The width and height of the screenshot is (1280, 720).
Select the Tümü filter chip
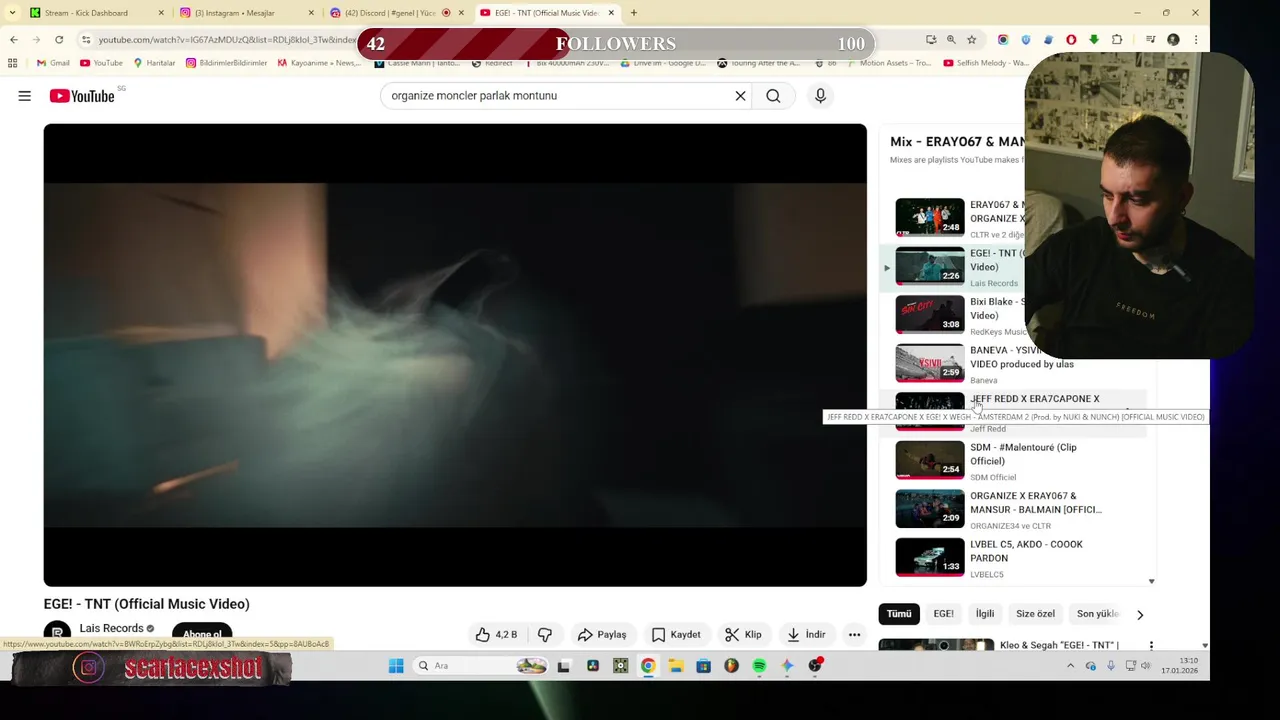(899, 614)
